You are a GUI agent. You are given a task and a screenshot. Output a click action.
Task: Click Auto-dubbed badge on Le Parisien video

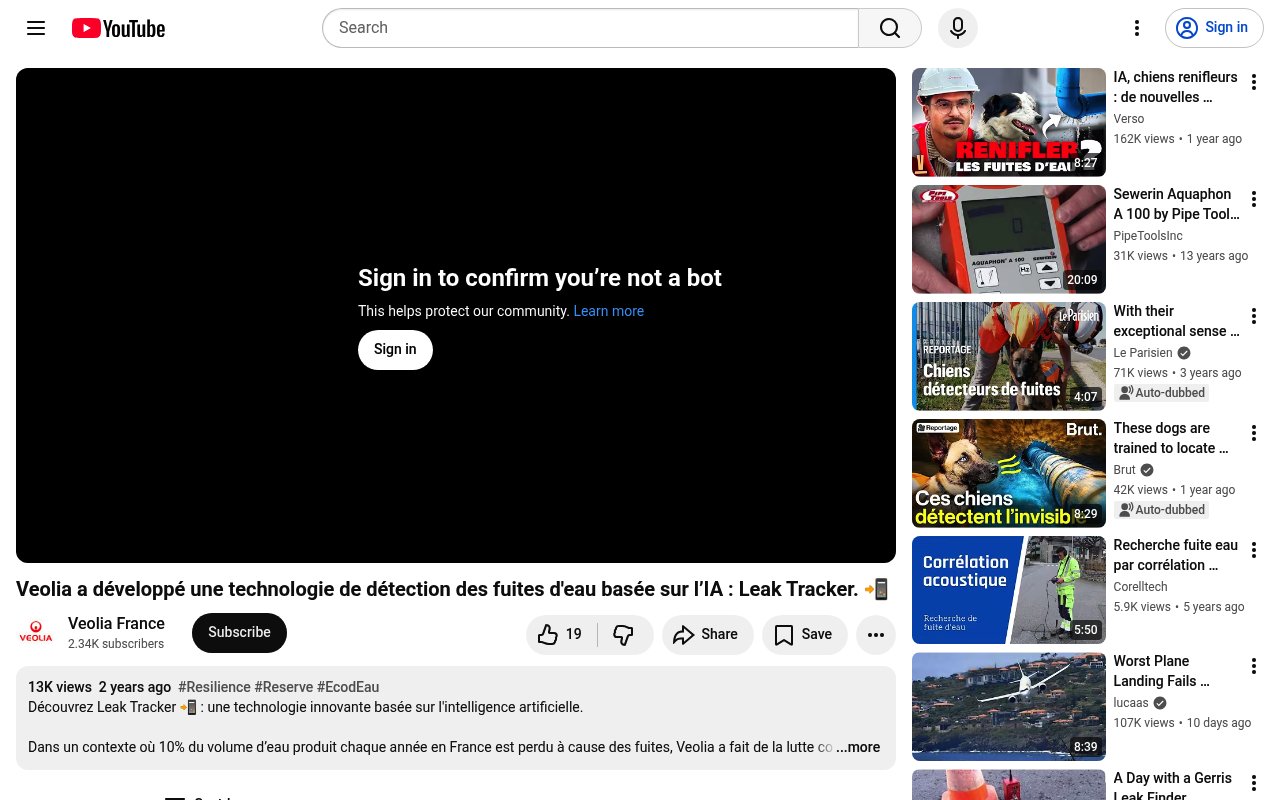tap(1162, 393)
